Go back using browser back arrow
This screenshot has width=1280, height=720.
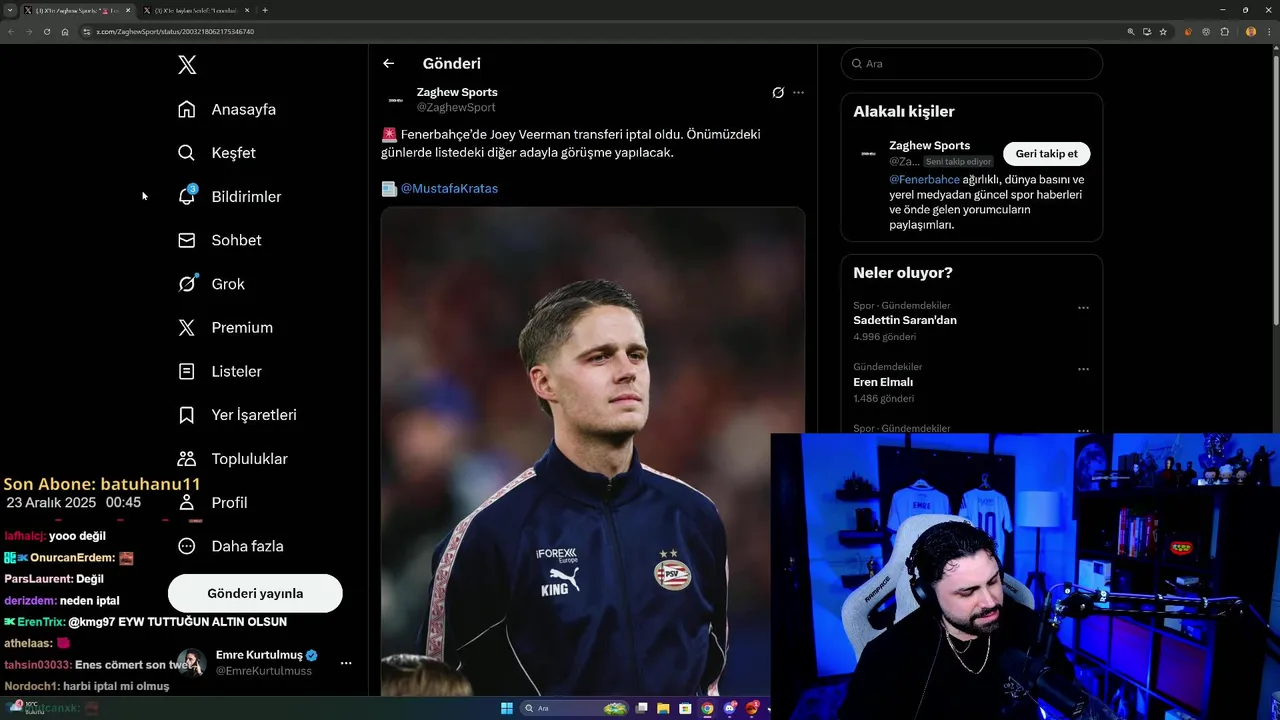pyautogui.click(x=10, y=31)
